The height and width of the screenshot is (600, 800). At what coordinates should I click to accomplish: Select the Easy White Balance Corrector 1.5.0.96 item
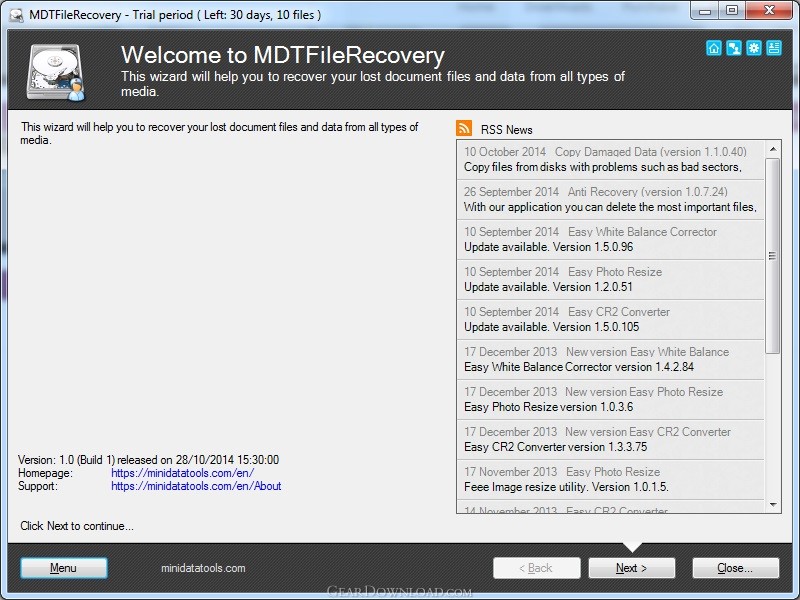click(x=610, y=239)
